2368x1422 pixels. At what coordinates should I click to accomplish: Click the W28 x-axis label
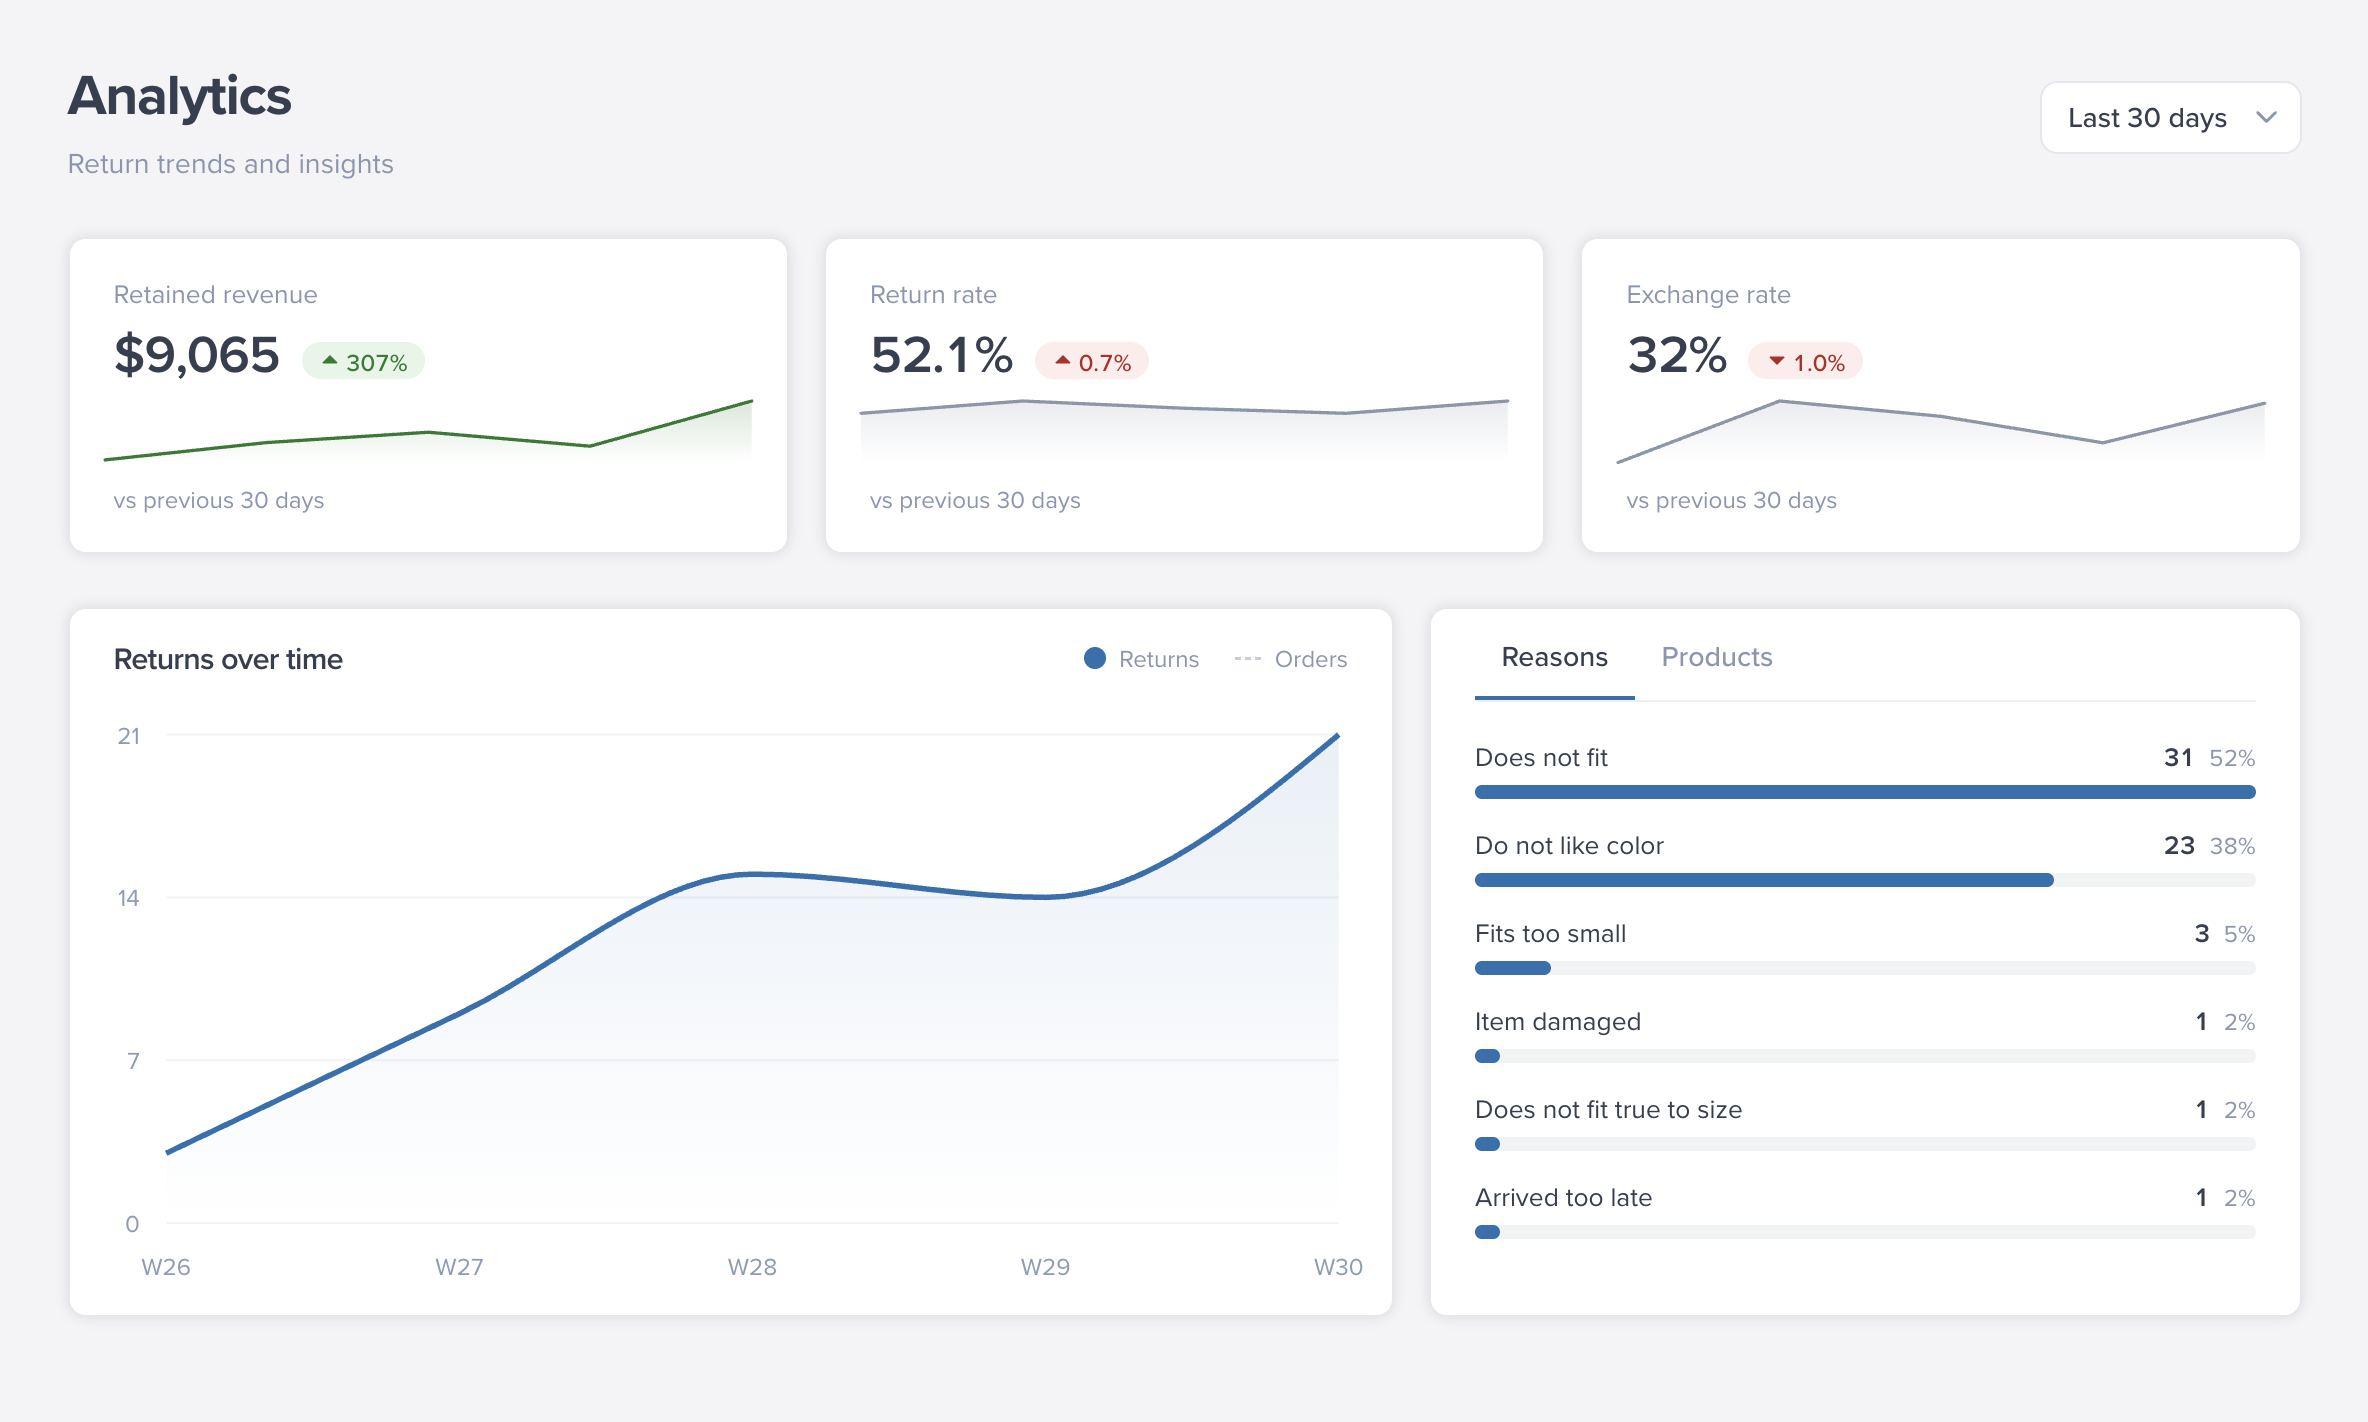[752, 1267]
